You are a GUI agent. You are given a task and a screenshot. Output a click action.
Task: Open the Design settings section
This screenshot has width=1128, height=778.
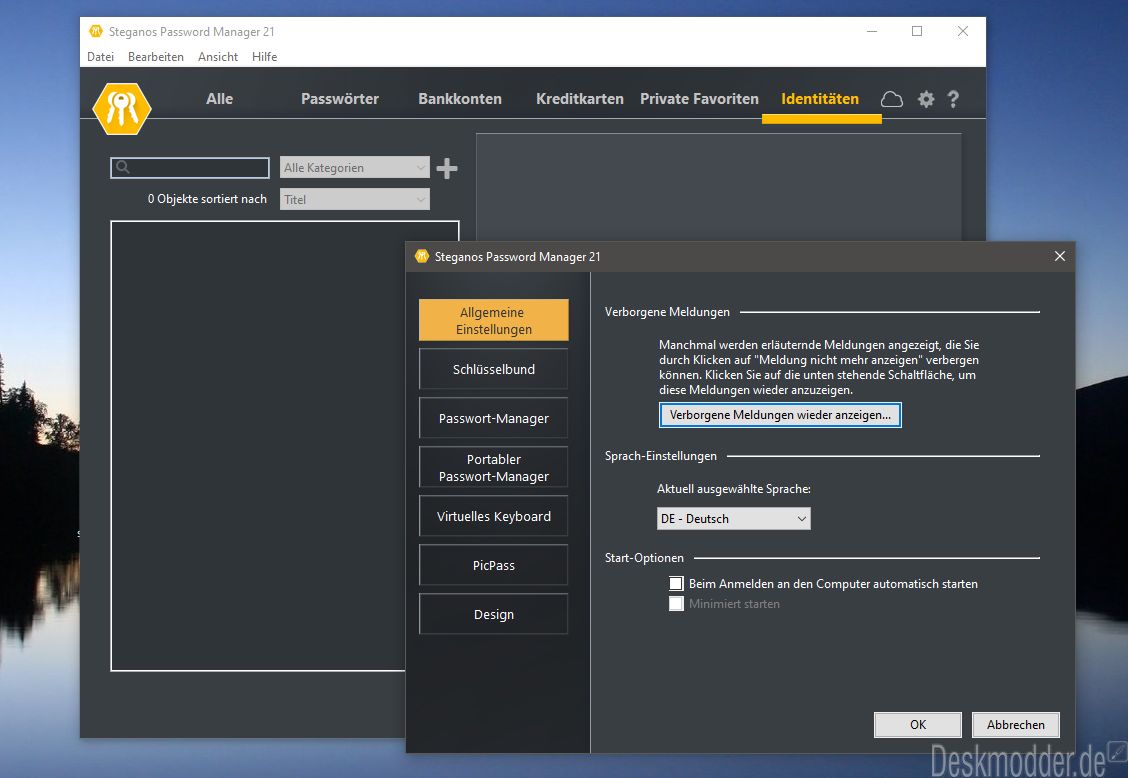tap(494, 614)
